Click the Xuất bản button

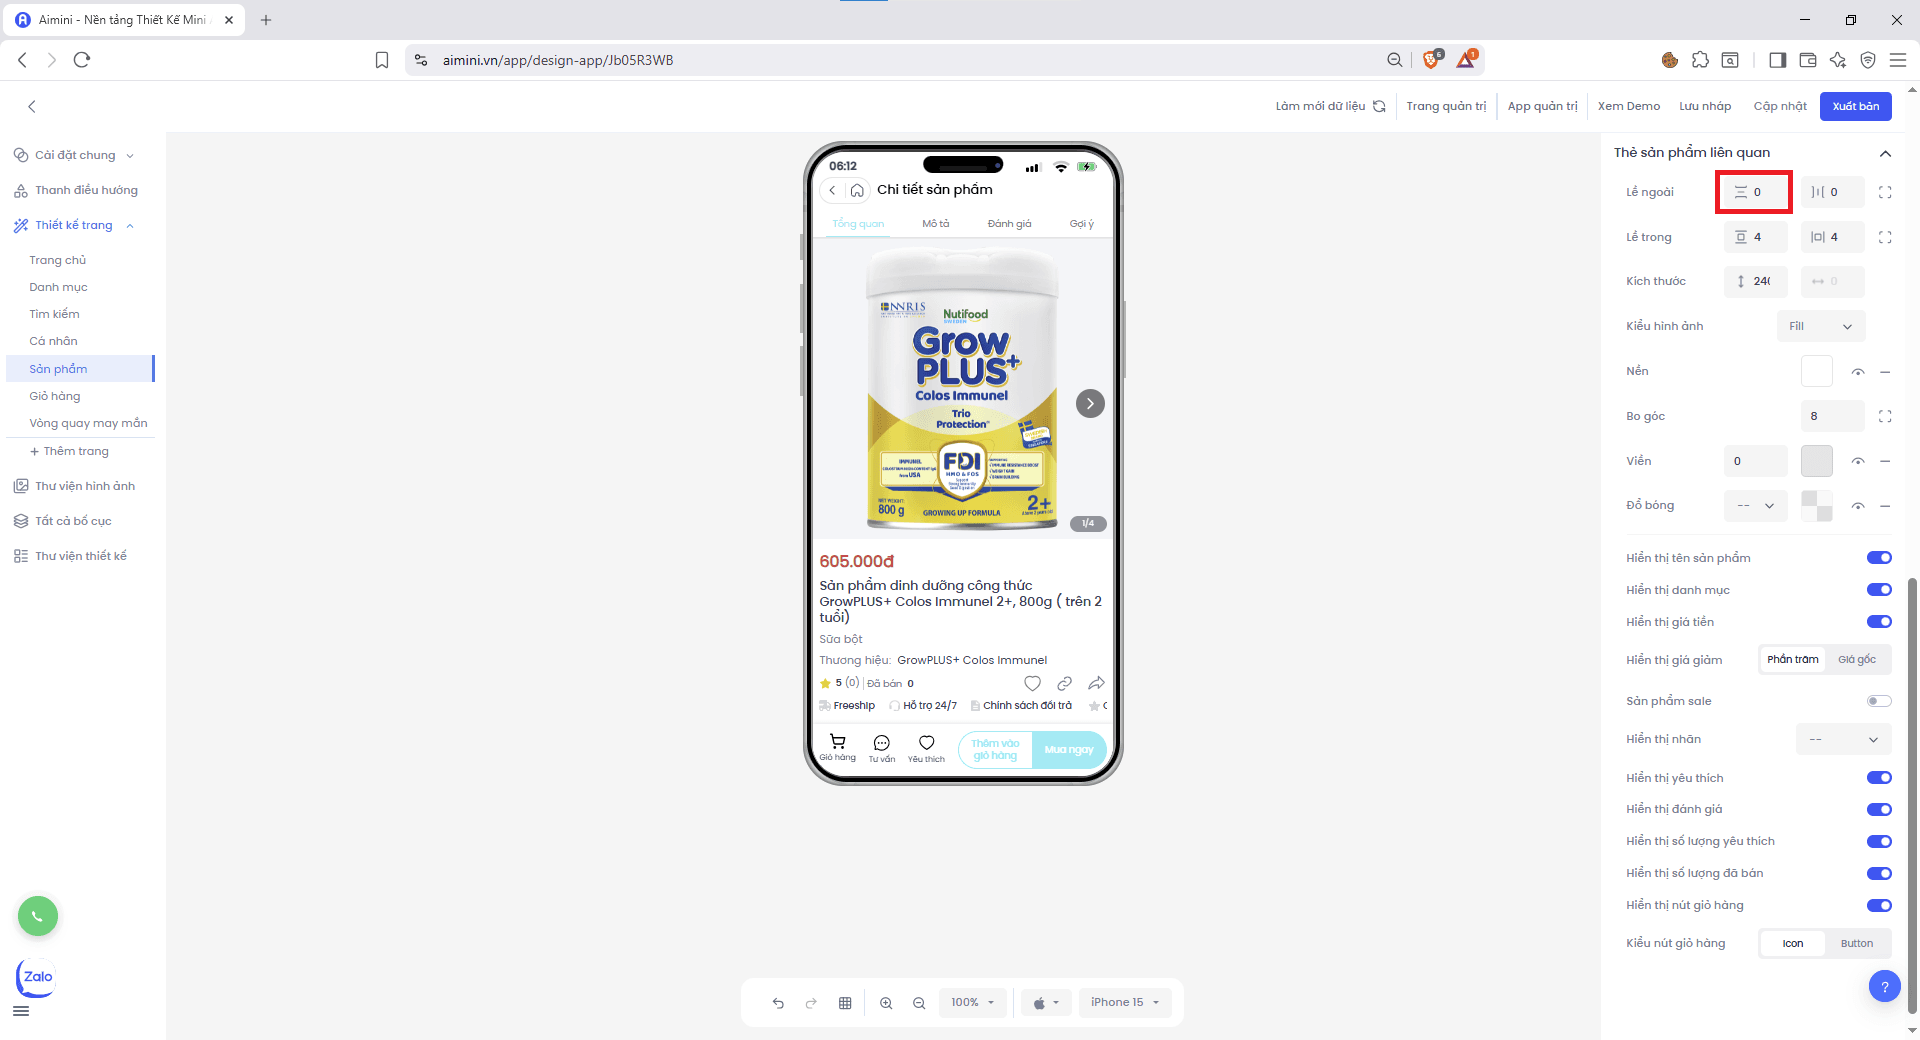(x=1855, y=106)
